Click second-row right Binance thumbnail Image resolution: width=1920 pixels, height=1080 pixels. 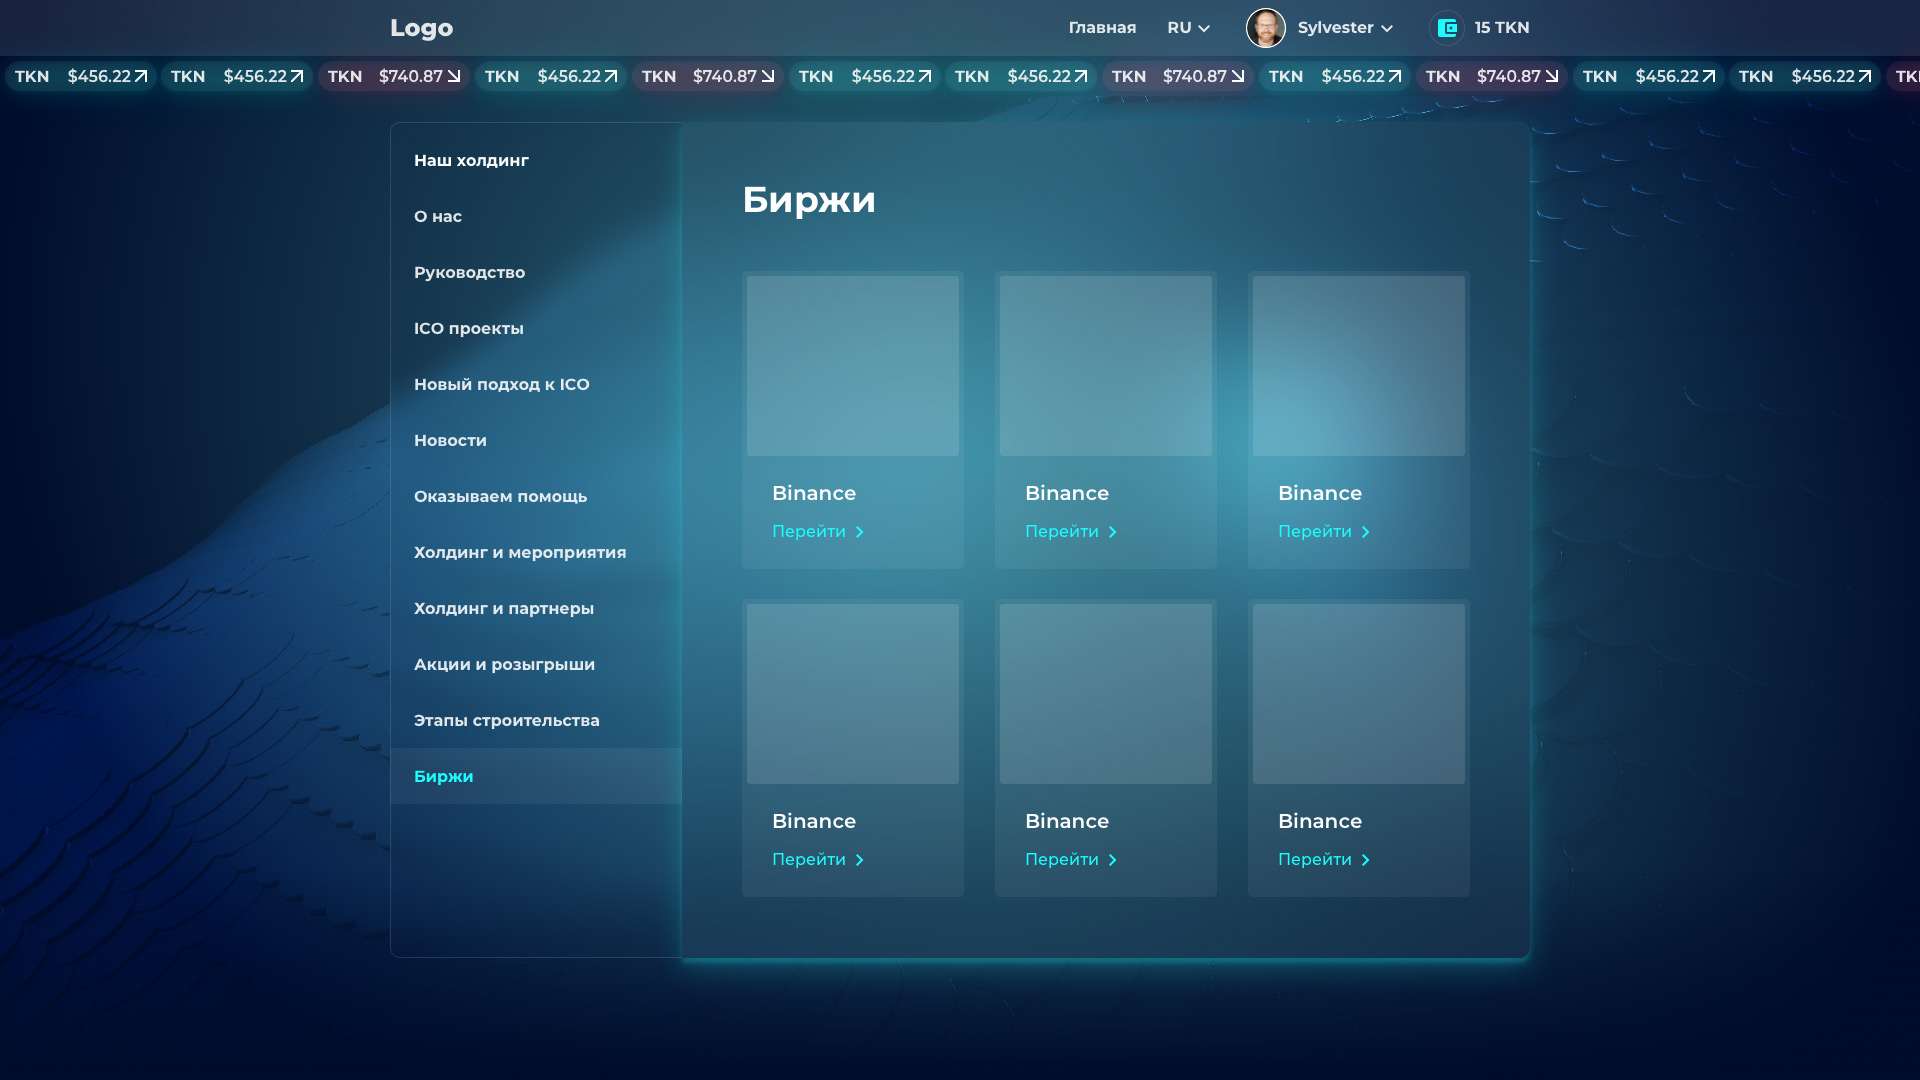(1359, 694)
